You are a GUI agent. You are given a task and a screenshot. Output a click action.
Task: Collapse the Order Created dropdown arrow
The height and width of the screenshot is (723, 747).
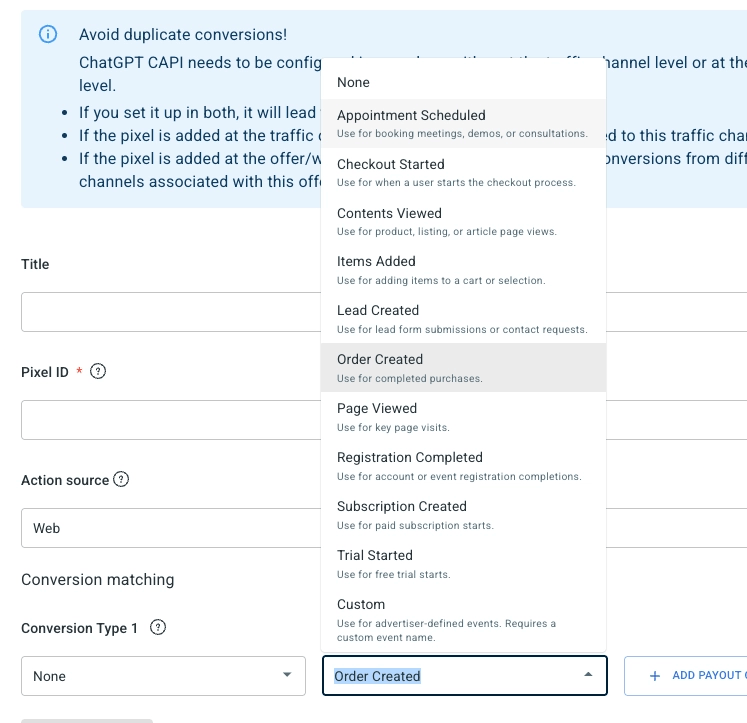[x=588, y=674]
